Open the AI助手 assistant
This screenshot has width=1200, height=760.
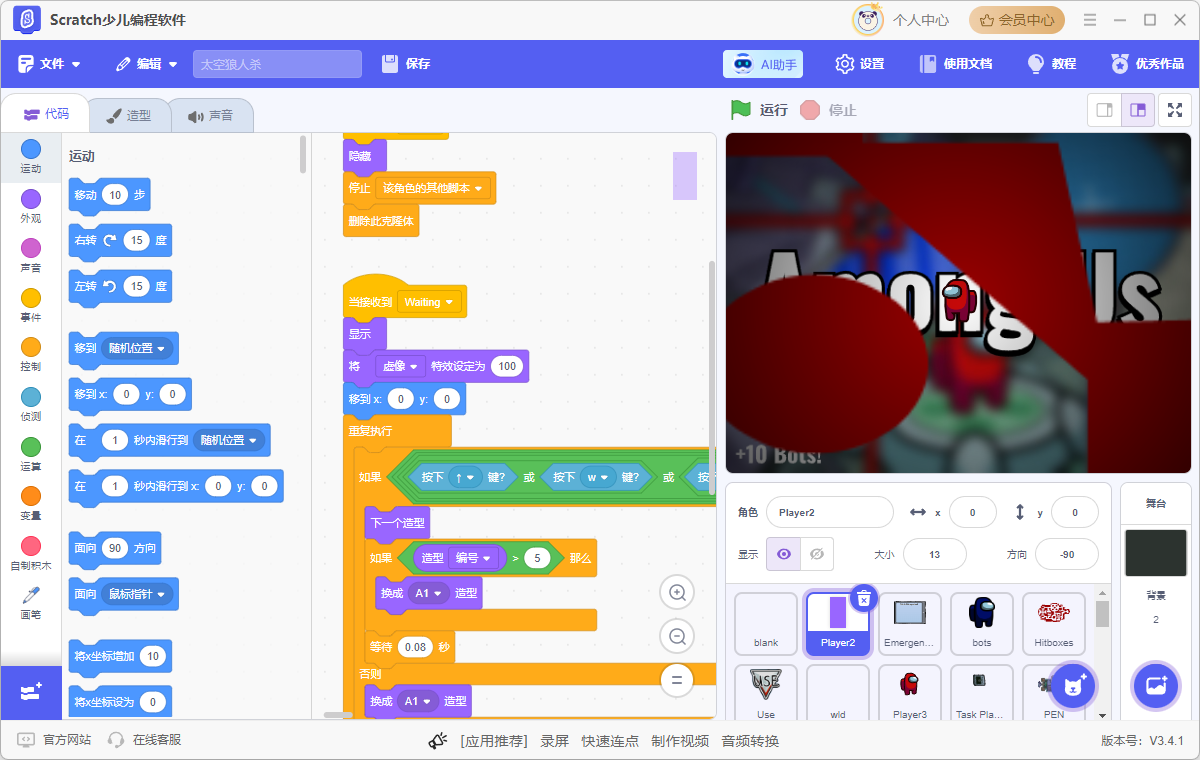pos(763,64)
